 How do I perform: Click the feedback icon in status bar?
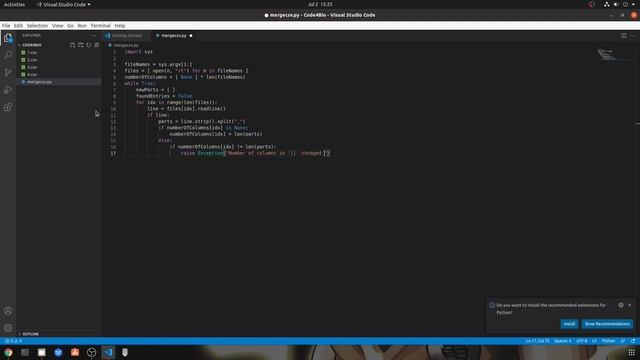coord(623,341)
